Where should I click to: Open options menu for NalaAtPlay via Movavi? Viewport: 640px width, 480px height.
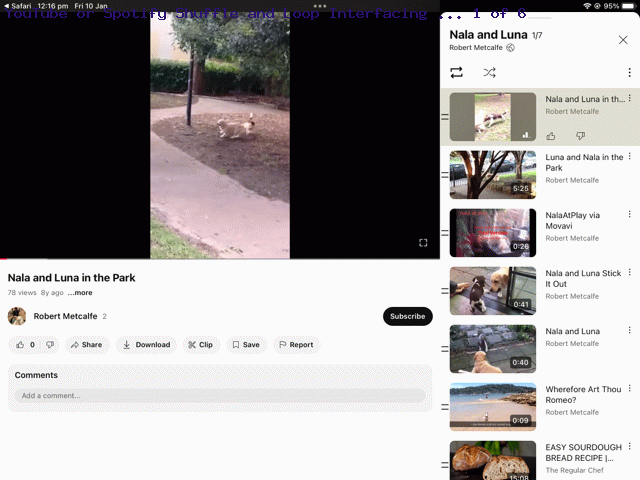[x=630, y=214]
